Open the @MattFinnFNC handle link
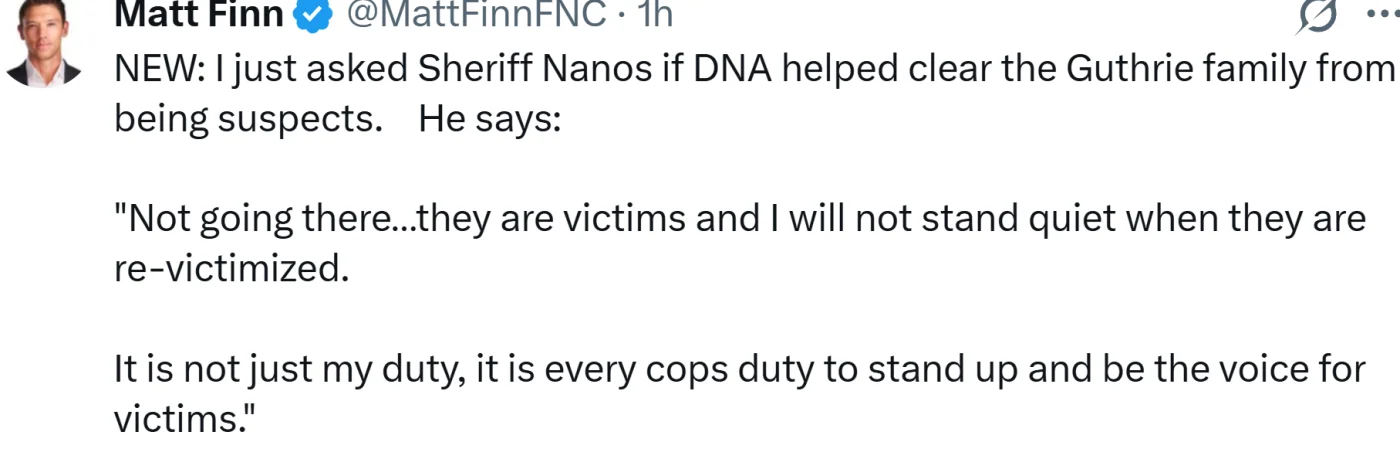Screen dimensions: 1400x459 coord(476,14)
